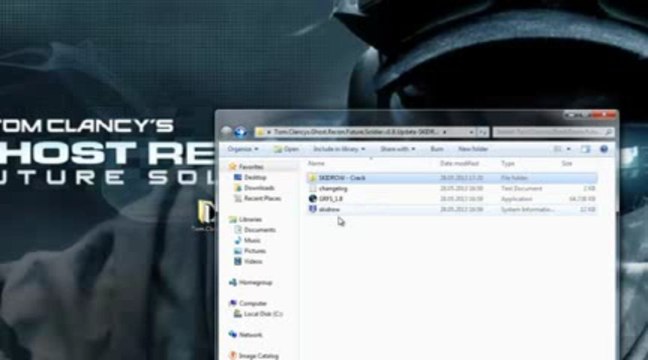Click the desktop shortcut icon behind the Explorer window
648x360 pixels.
(x=206, y=212)
